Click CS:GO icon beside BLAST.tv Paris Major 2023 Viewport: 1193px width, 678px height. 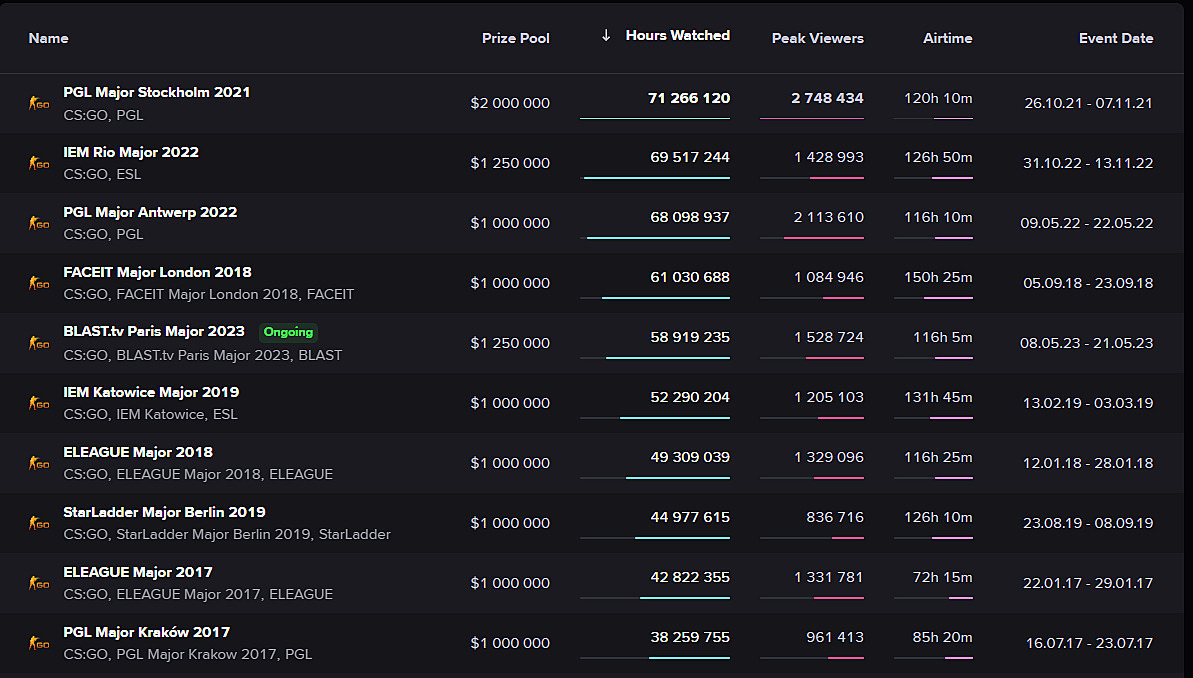[39, 343]
